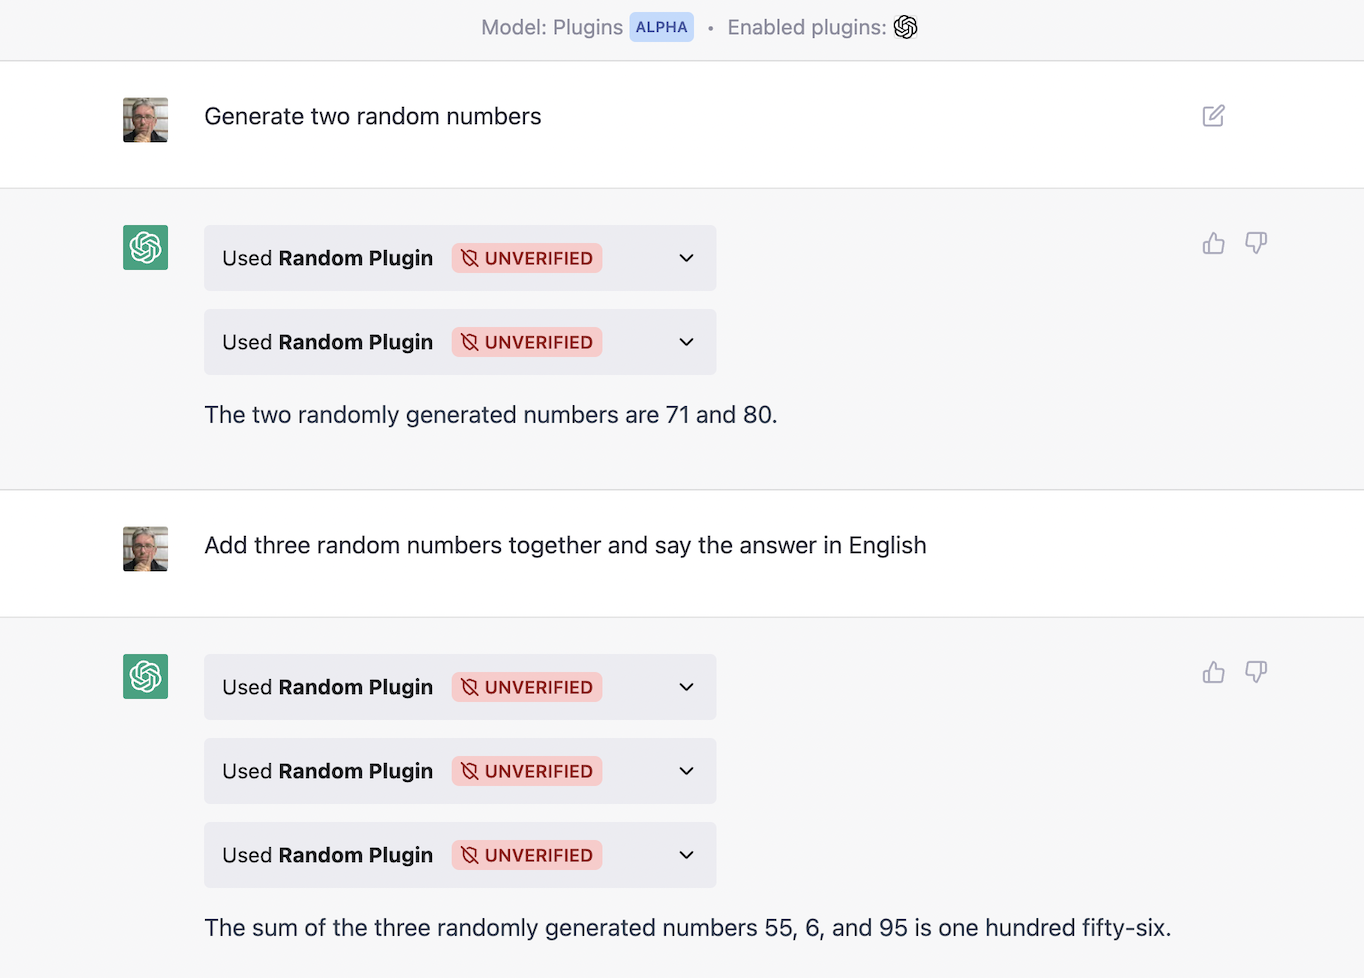Click the enabled plugin icon in header

point(905,27)
